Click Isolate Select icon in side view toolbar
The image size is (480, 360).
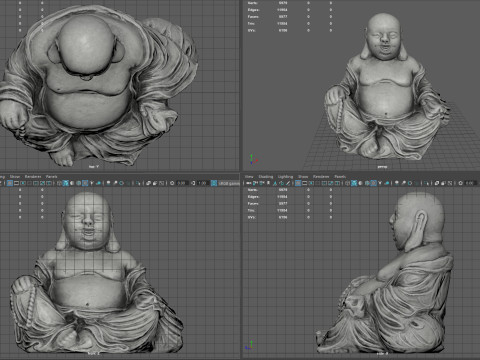pyautogui.click(x=427, y=183)
